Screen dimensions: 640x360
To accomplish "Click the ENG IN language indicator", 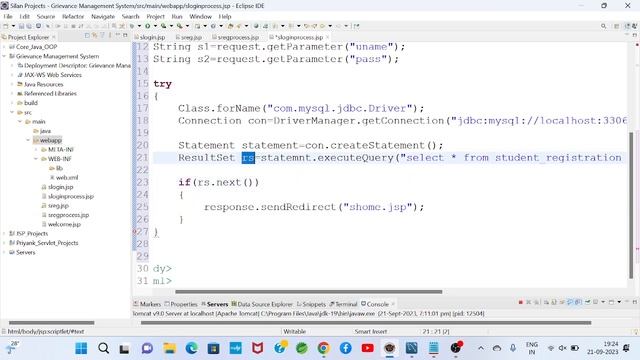I will (531, 348).
